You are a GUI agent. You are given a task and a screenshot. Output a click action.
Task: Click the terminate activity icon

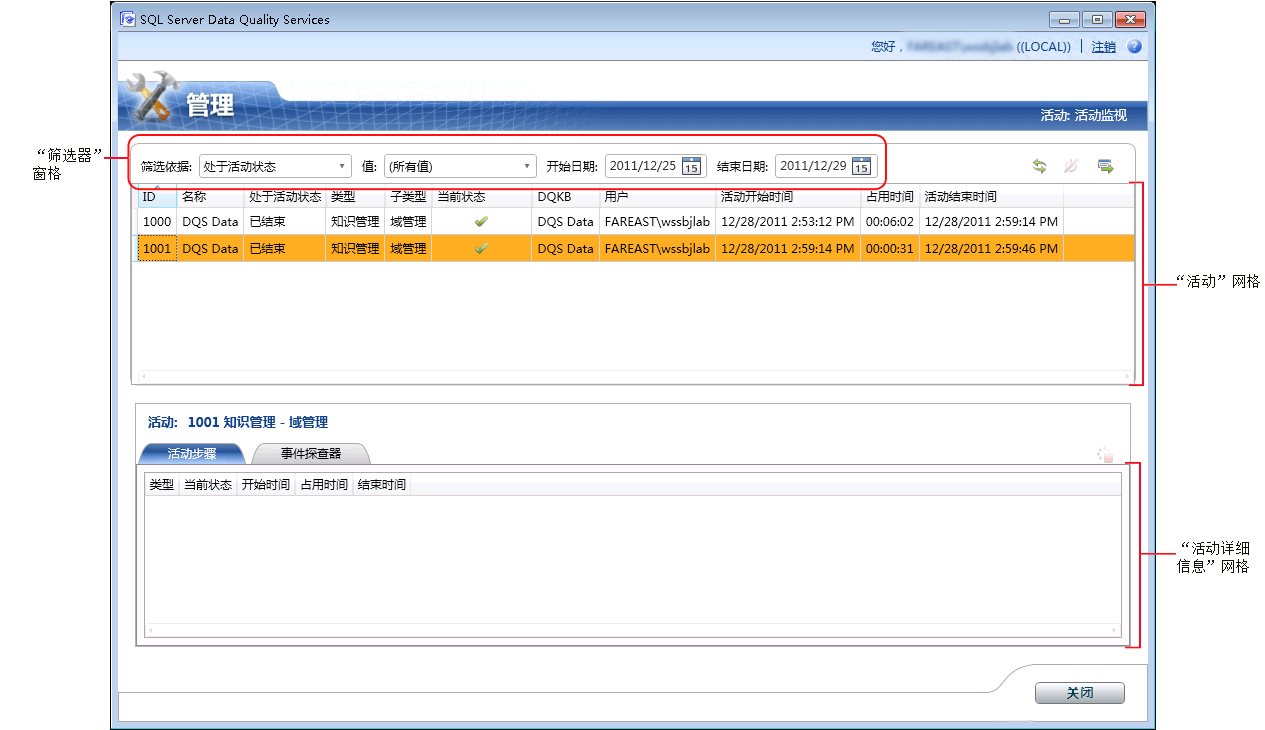(1071, 167)
